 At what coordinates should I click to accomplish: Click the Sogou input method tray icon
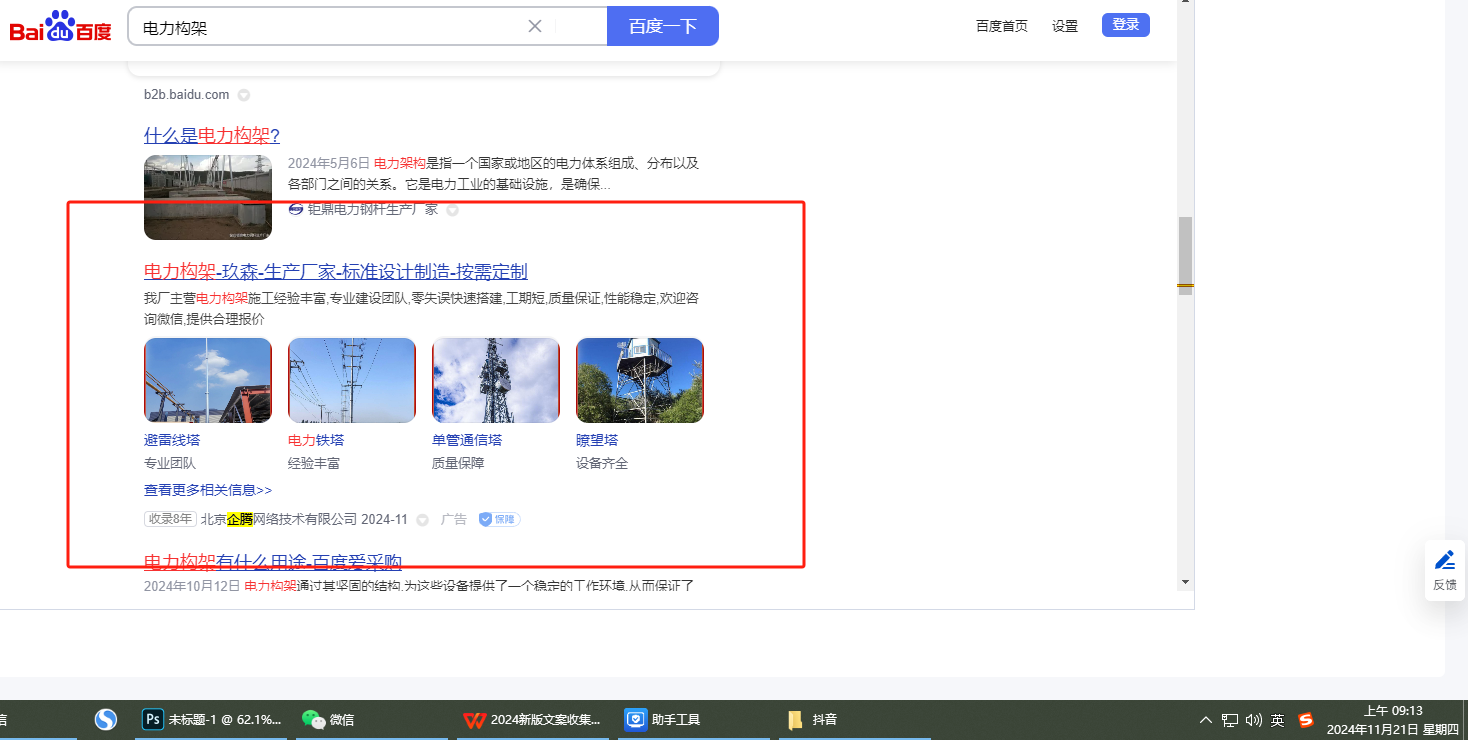[x=1305, y=719]
